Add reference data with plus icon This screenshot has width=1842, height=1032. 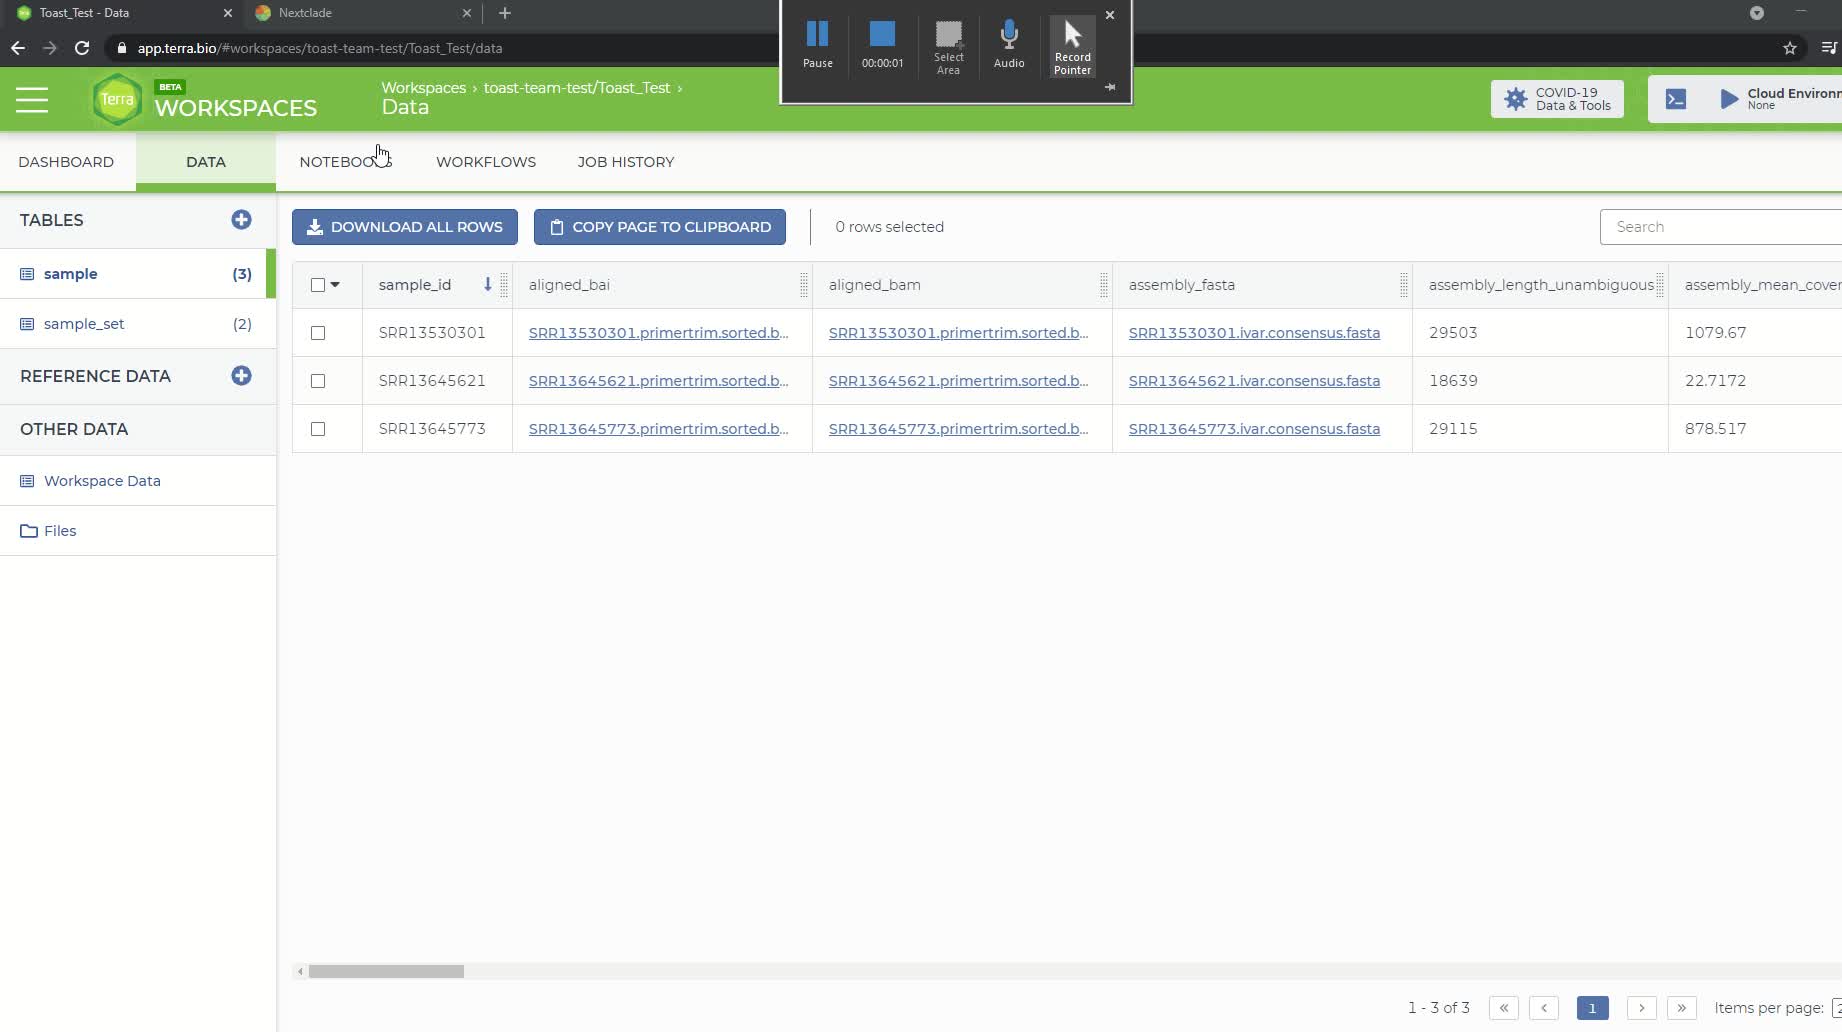point(241,376)
